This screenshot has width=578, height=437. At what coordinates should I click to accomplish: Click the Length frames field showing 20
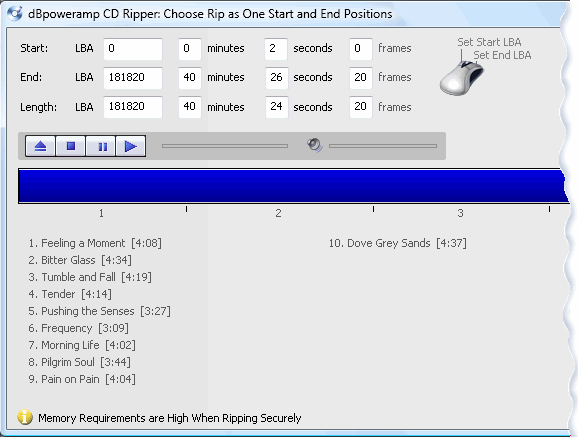(361, 107)
